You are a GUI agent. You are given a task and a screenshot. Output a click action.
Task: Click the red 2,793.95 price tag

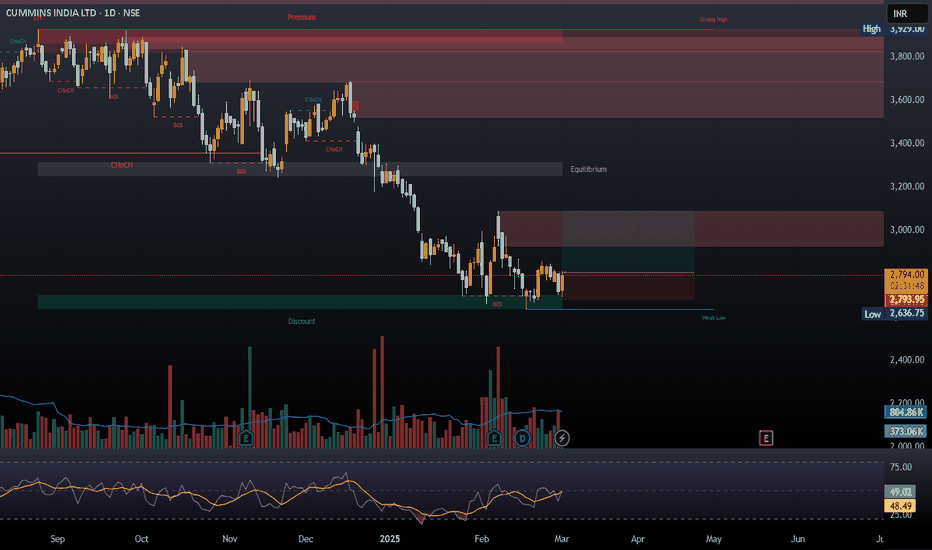907,300
